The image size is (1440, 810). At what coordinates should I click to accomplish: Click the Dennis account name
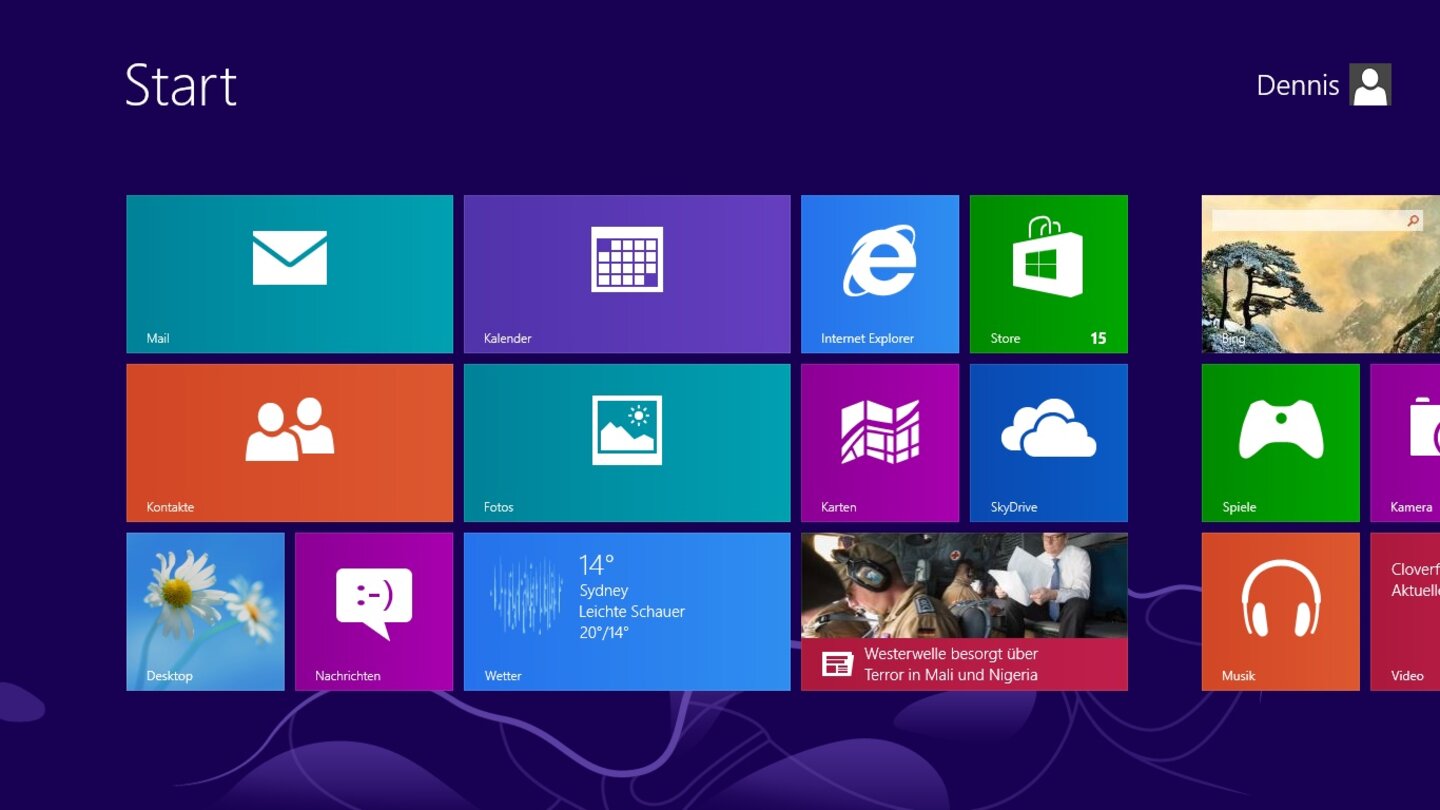(x=1298, y=85)
